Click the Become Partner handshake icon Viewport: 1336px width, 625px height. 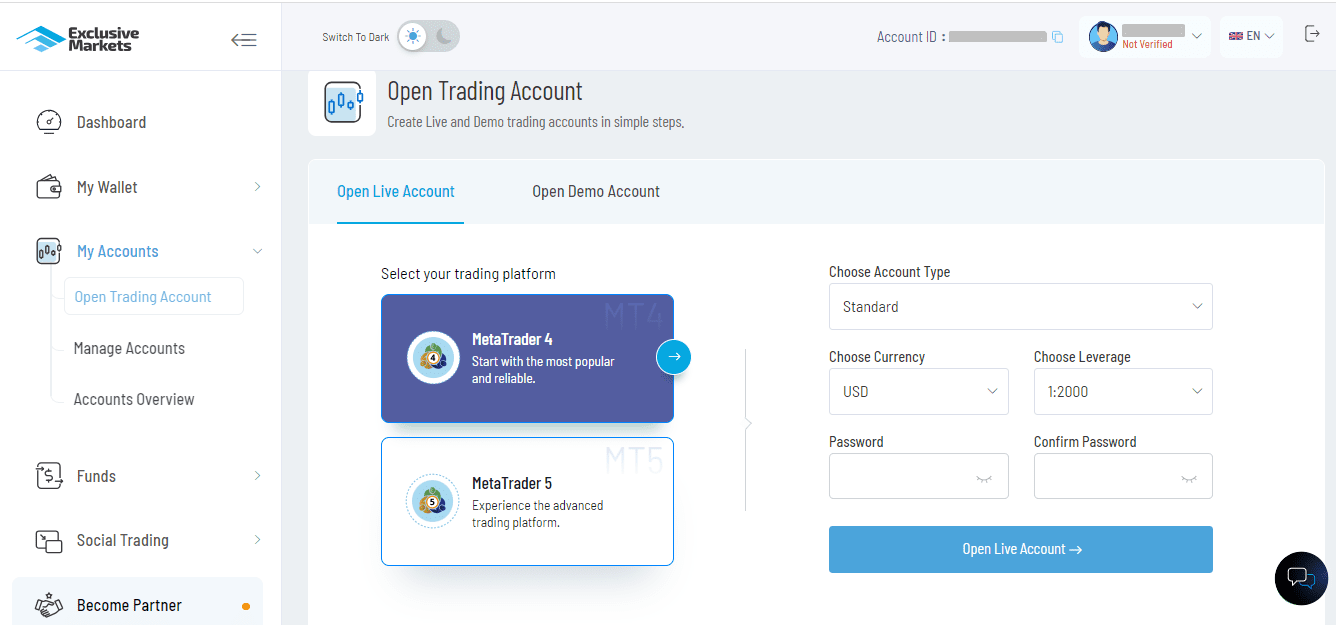tap(49, 605)
